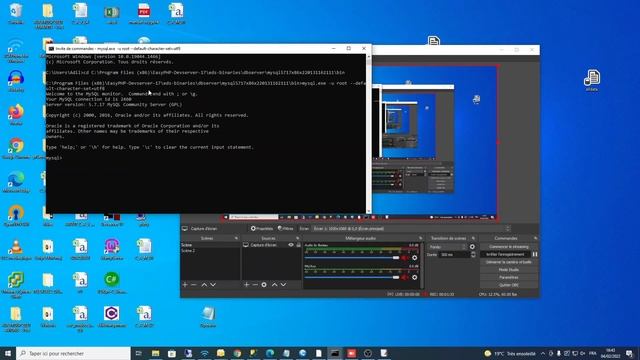Click the command prompt title bar icon
The height and width of the screenshot is (360, 640).
51,48
